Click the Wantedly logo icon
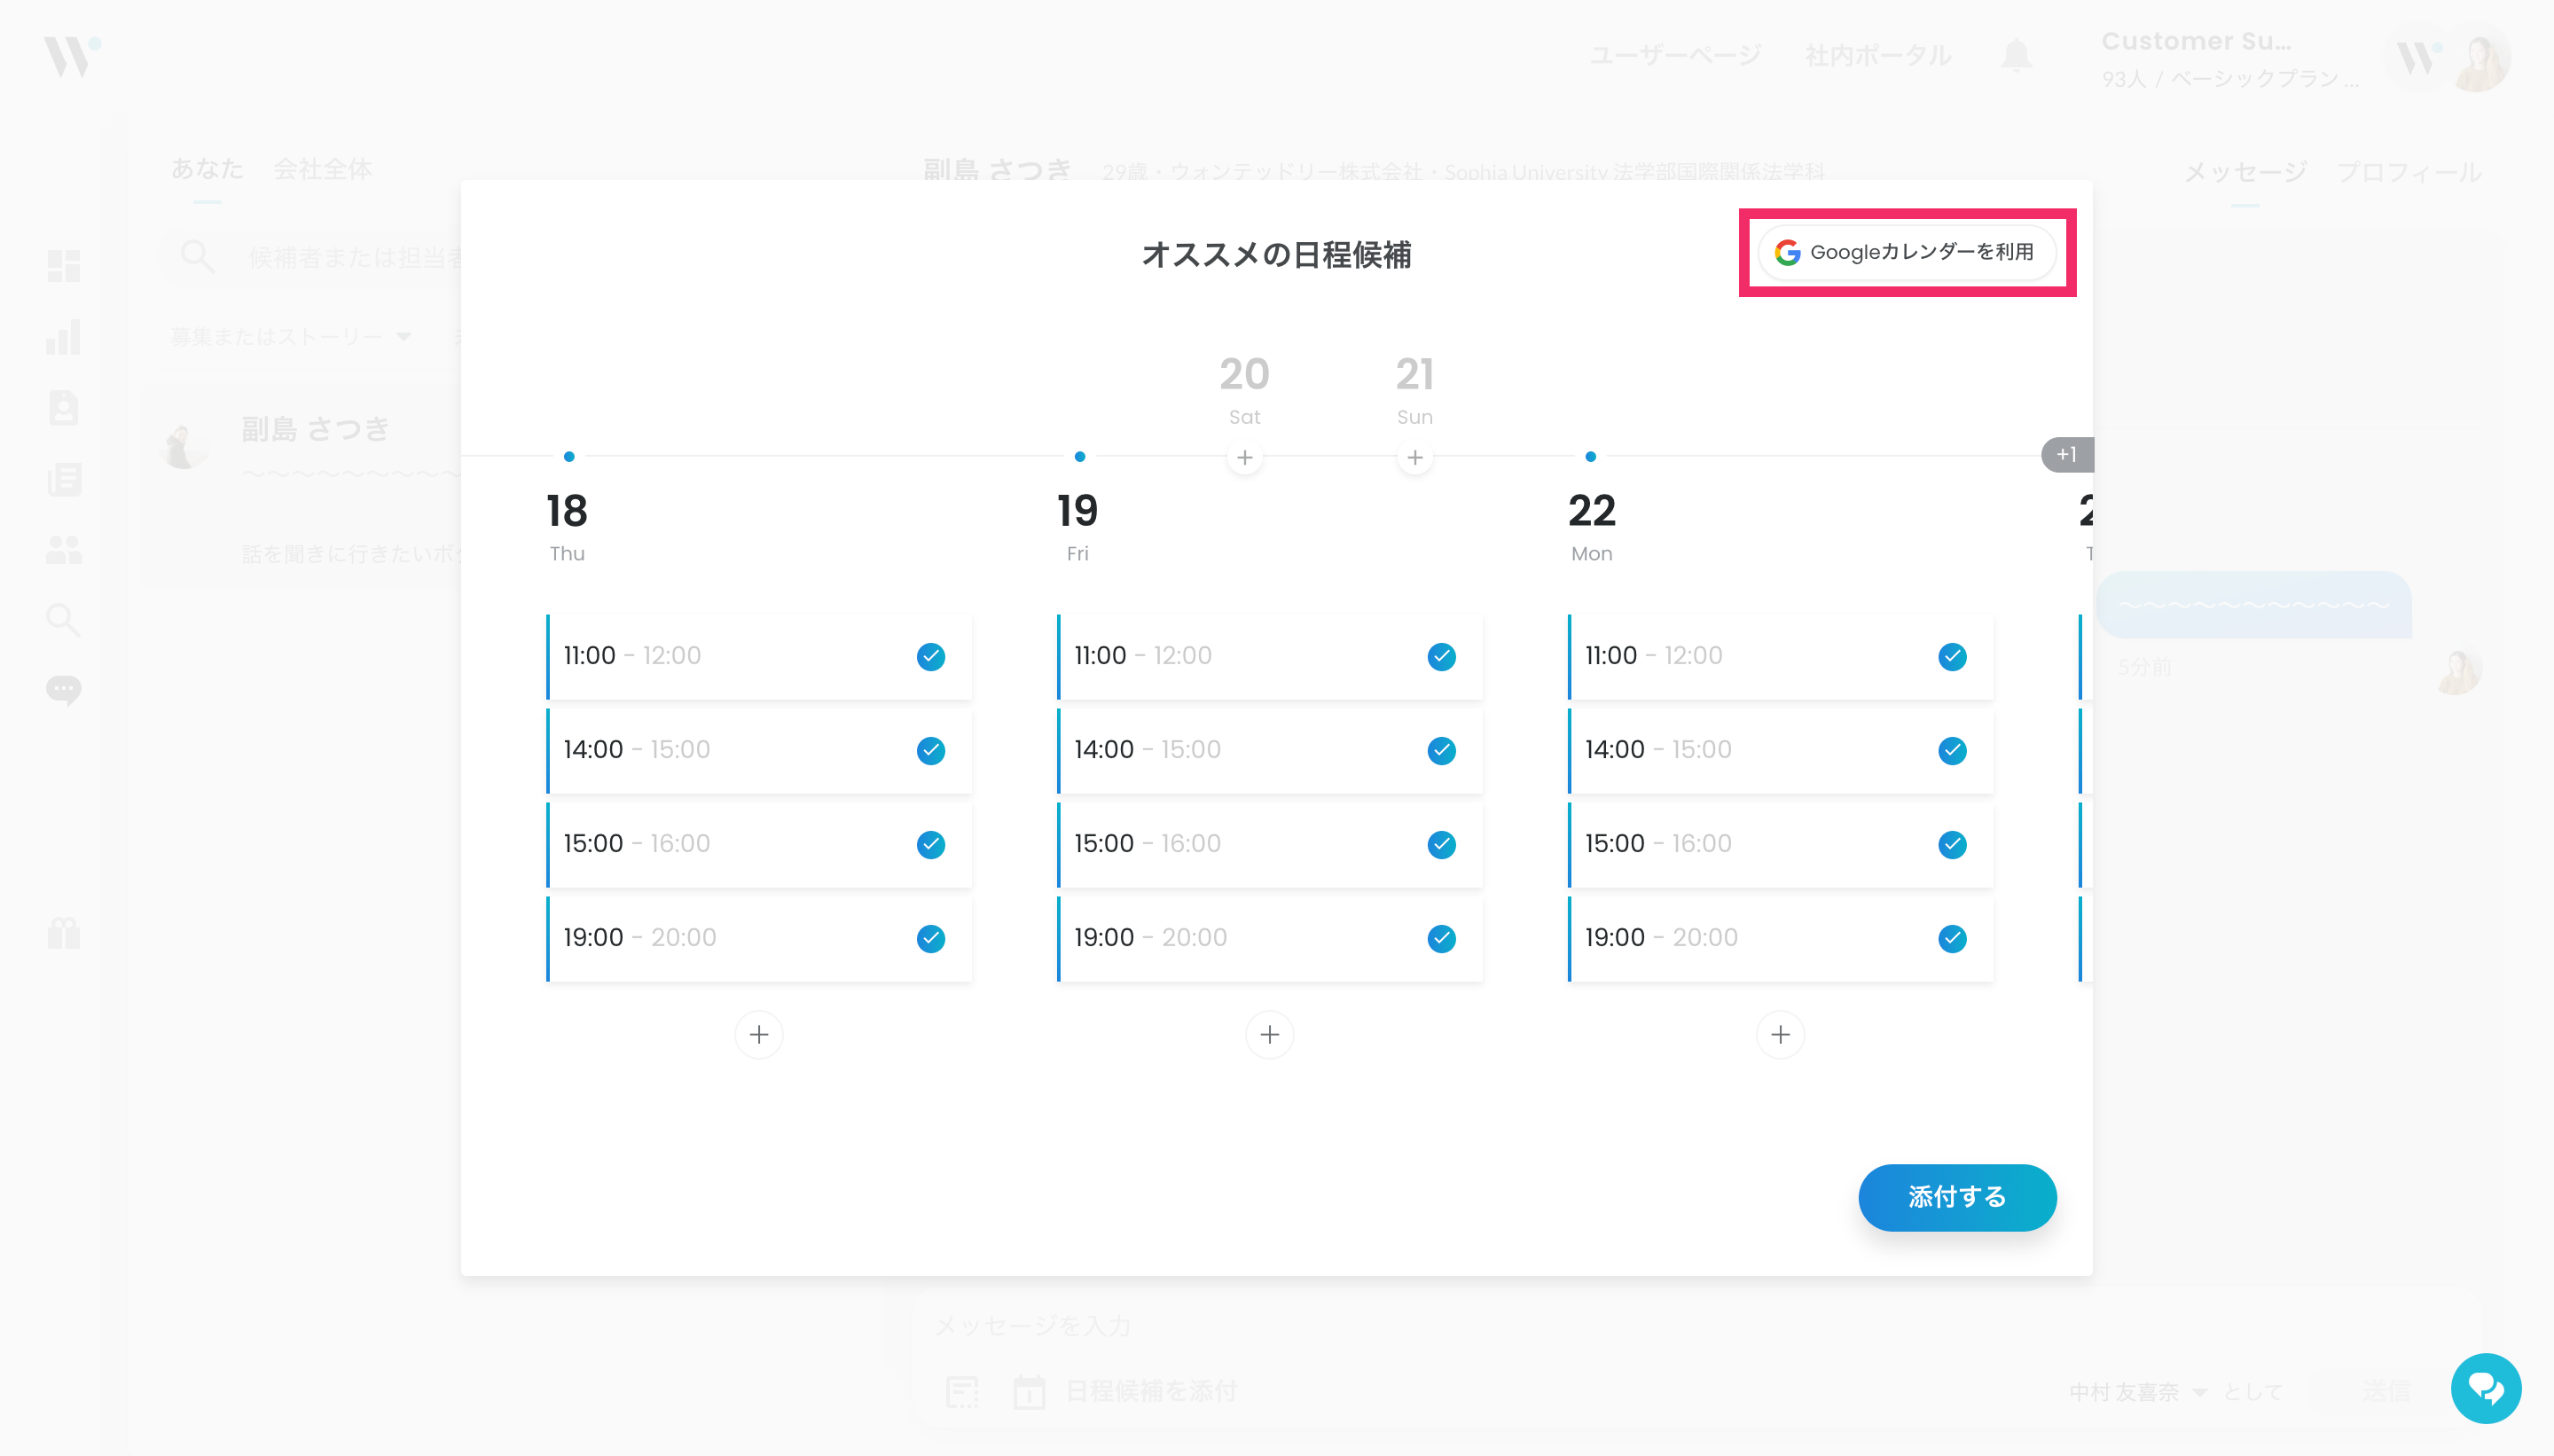The height and width of the screenshot is (1456, 2554). point(70,55)
